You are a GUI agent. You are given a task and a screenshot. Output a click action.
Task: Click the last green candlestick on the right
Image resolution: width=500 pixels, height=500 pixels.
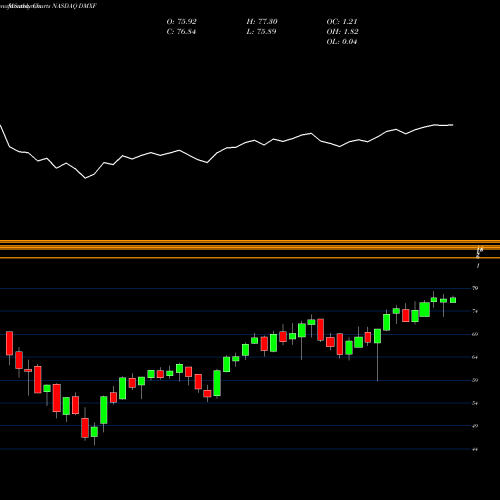(453, 300)
